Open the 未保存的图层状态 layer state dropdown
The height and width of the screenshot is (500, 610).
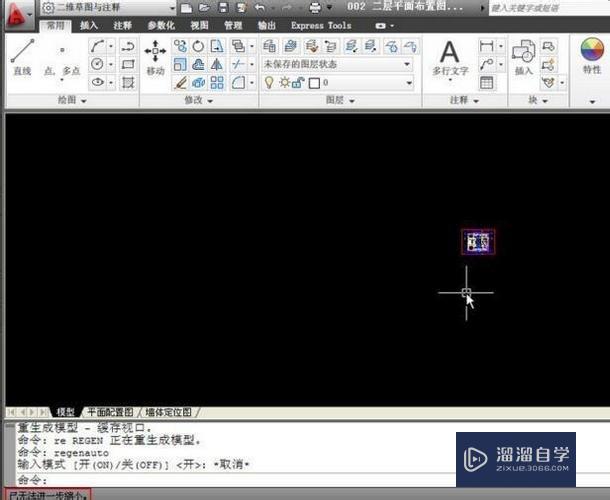(337, 64)
